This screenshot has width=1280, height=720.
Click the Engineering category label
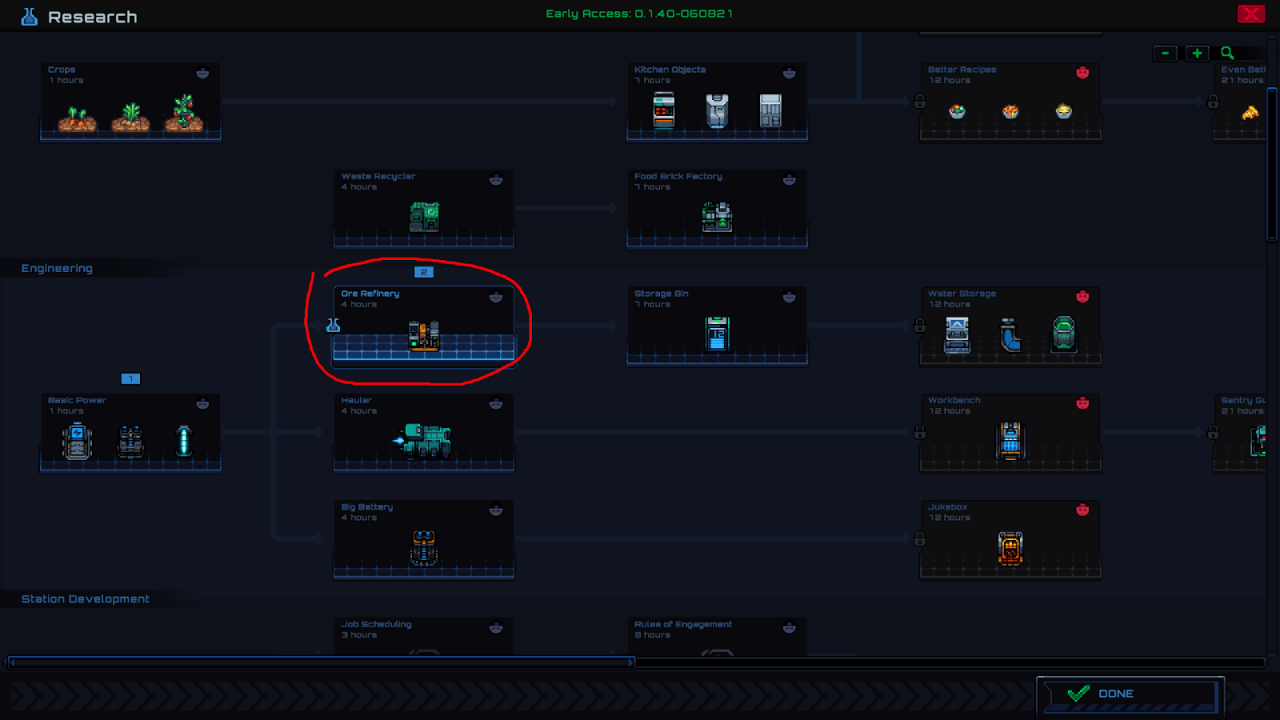57,268
